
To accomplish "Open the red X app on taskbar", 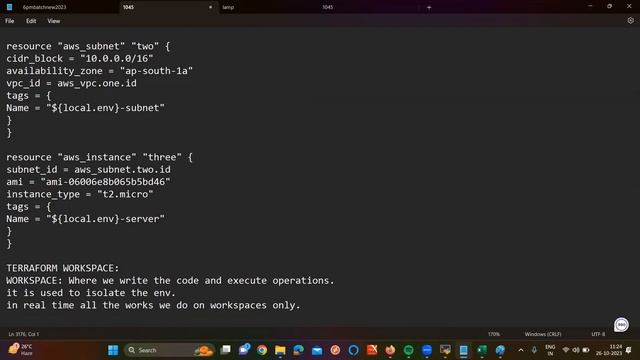I will 372,350.
